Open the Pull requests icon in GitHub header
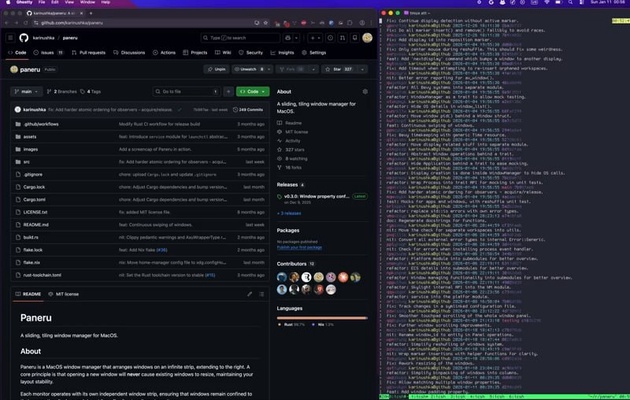The height and width of the screenshot is (400, 630). (x=342, y=38)
